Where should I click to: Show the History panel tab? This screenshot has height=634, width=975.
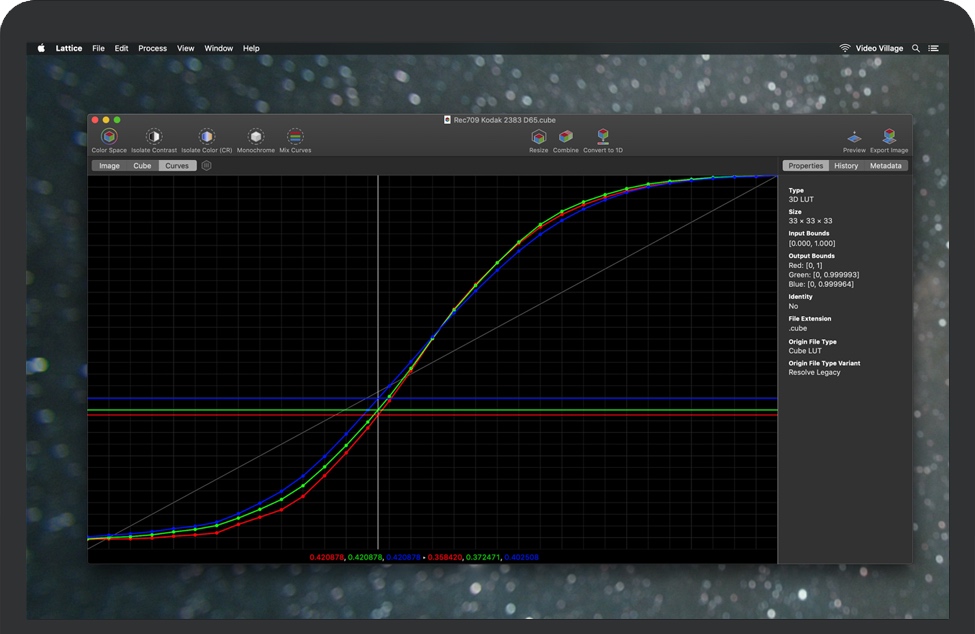click(x=846, y=166)
